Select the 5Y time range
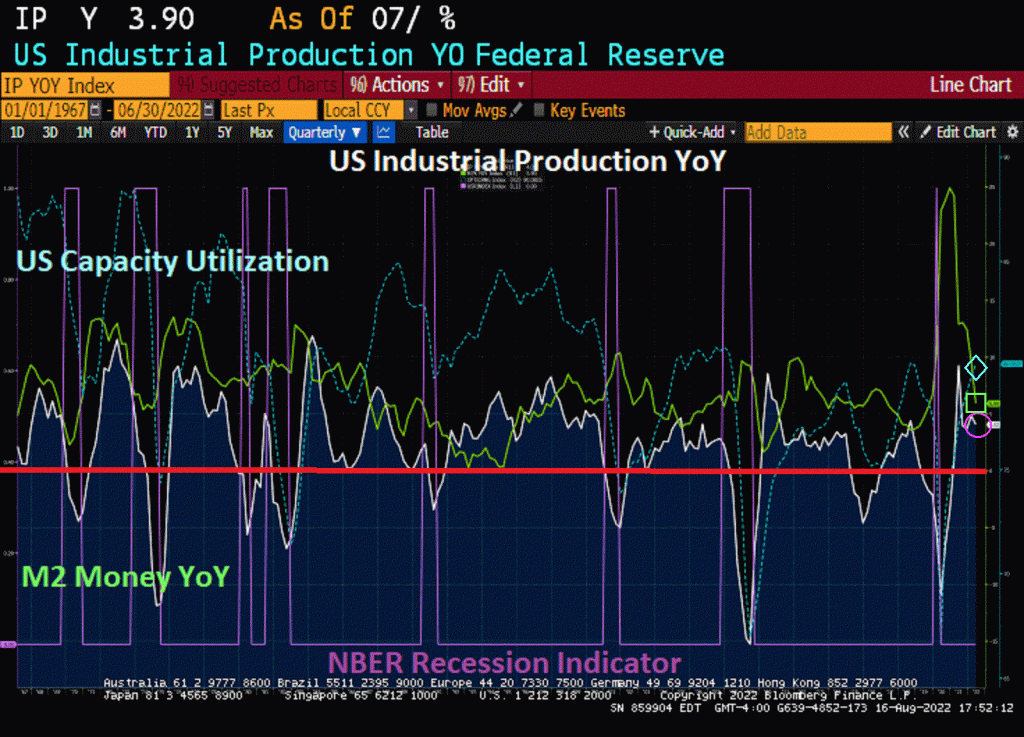1024x737 pixels. click(x=224, y=132)
